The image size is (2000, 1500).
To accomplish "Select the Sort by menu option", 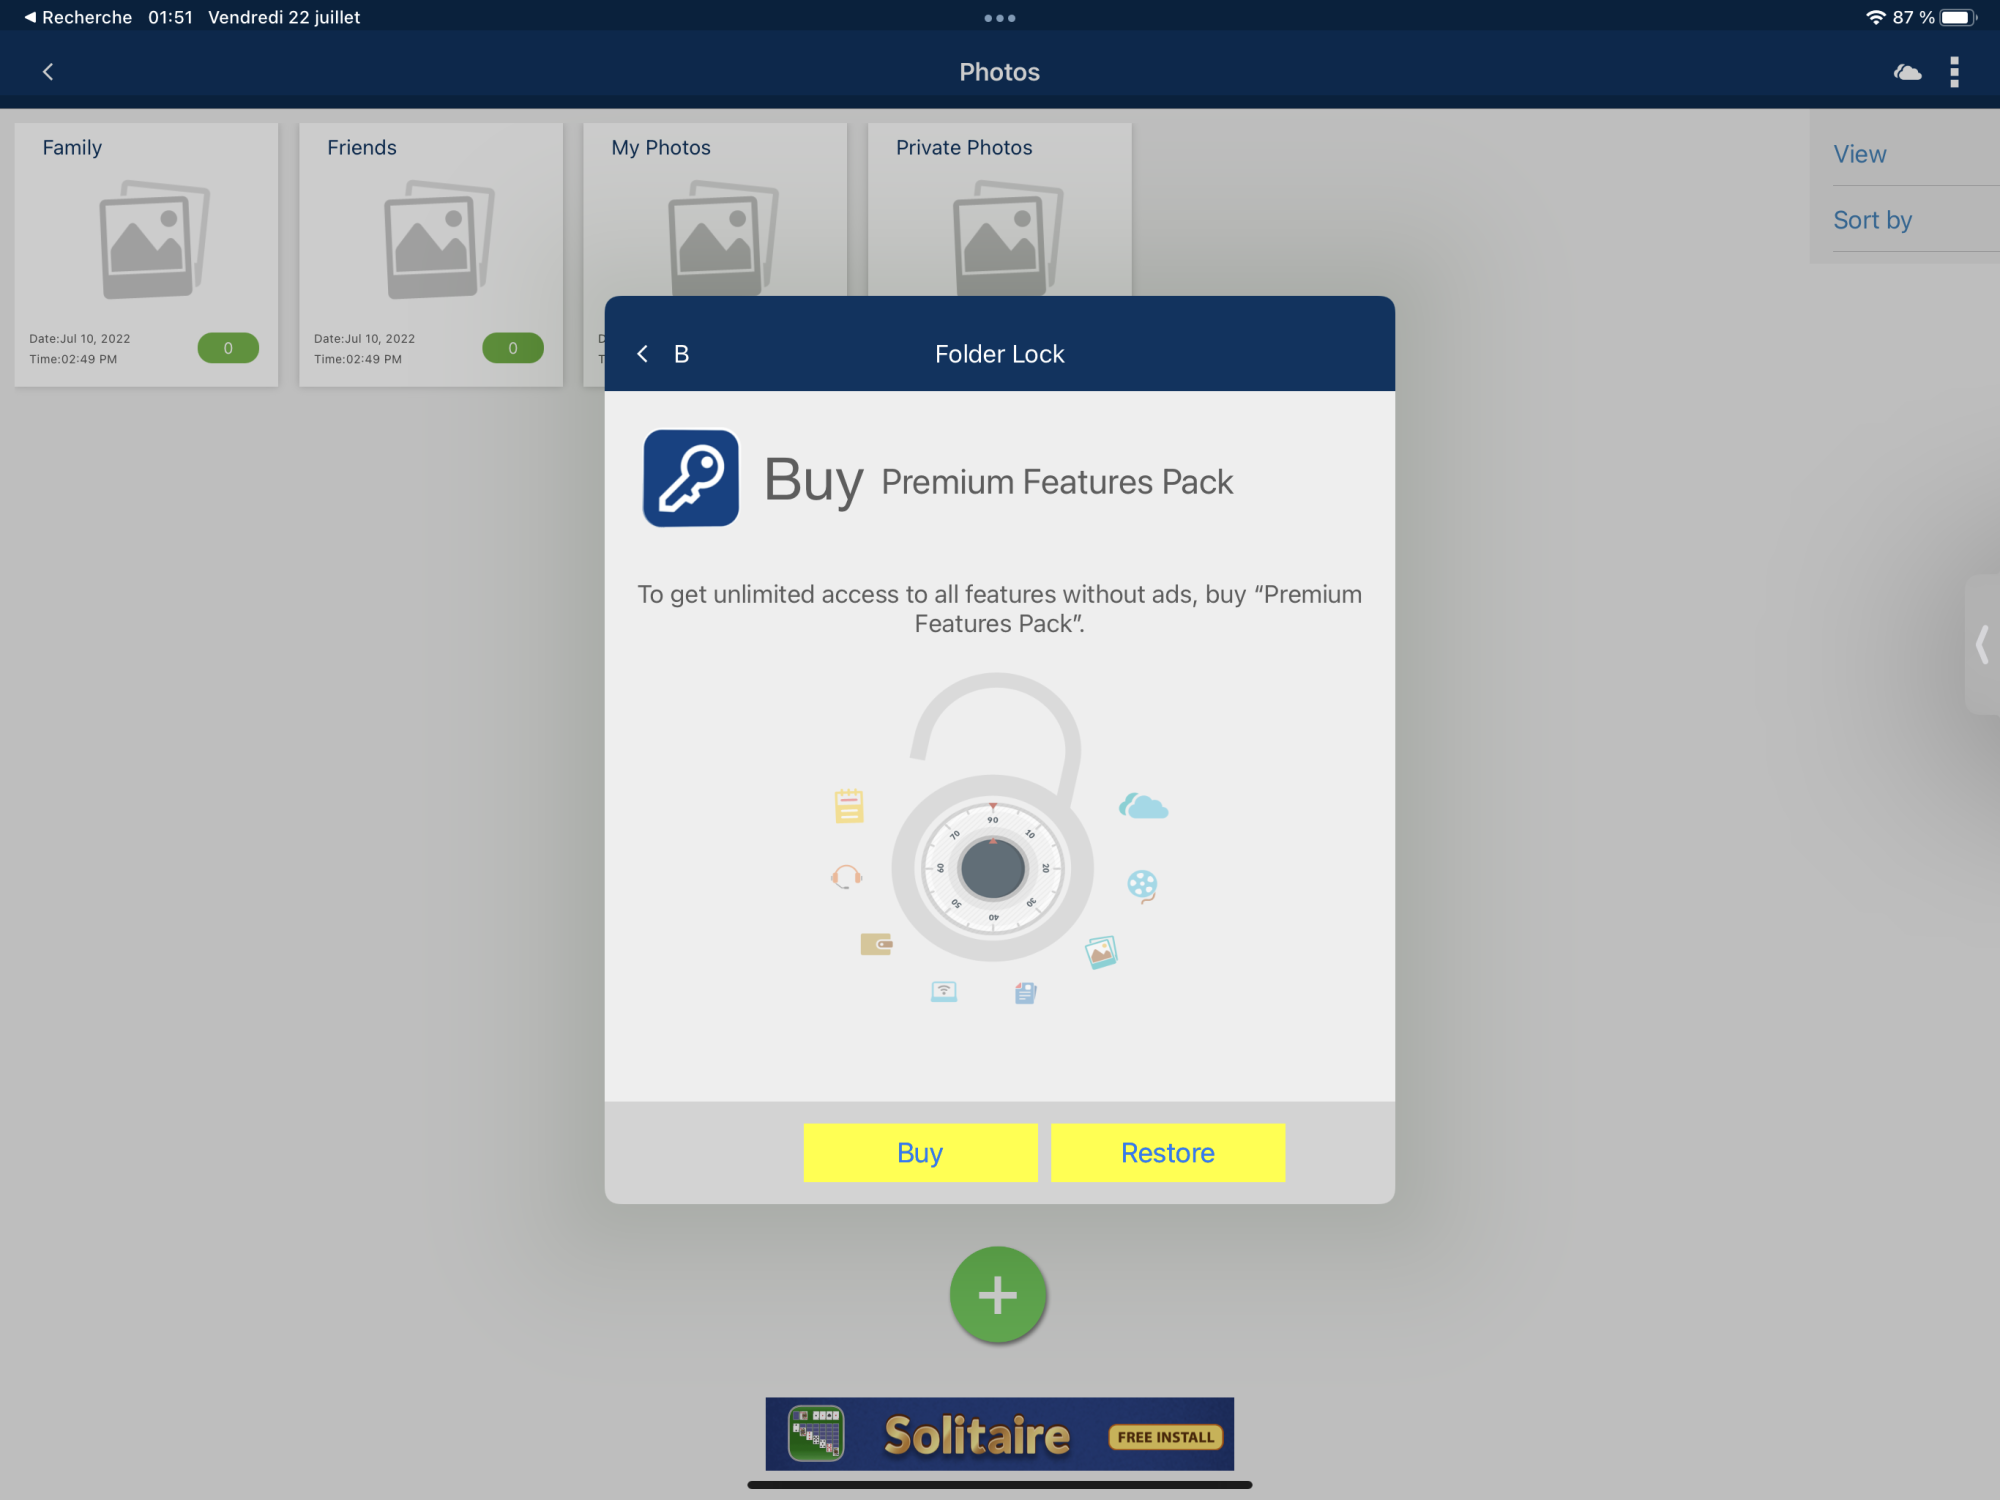I will click(x=1872, y=220).
